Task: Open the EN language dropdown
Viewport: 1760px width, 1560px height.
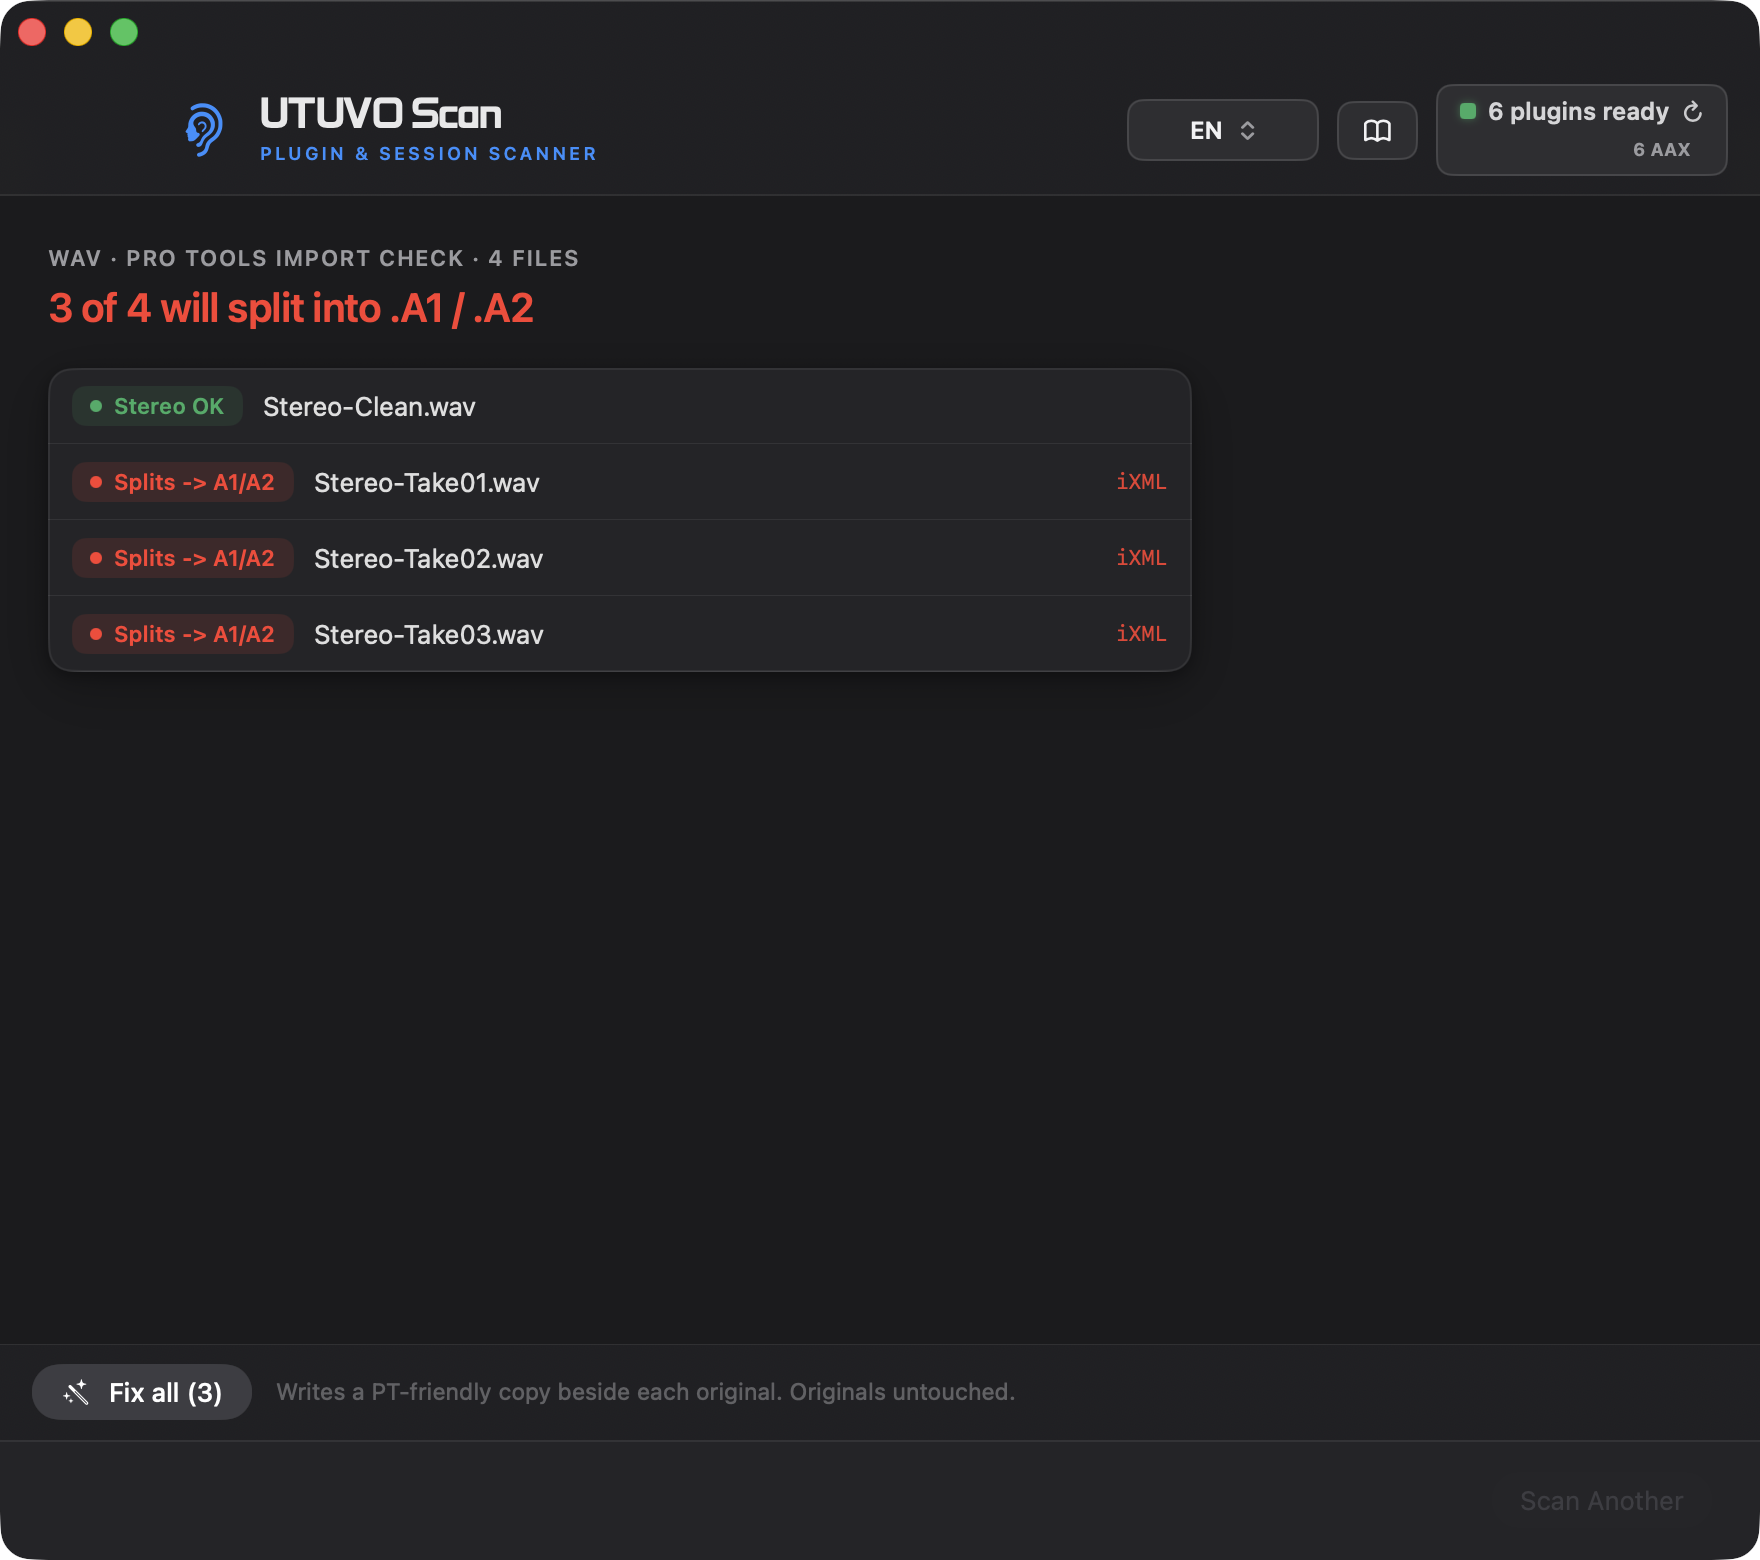Action: (1222, 130)
